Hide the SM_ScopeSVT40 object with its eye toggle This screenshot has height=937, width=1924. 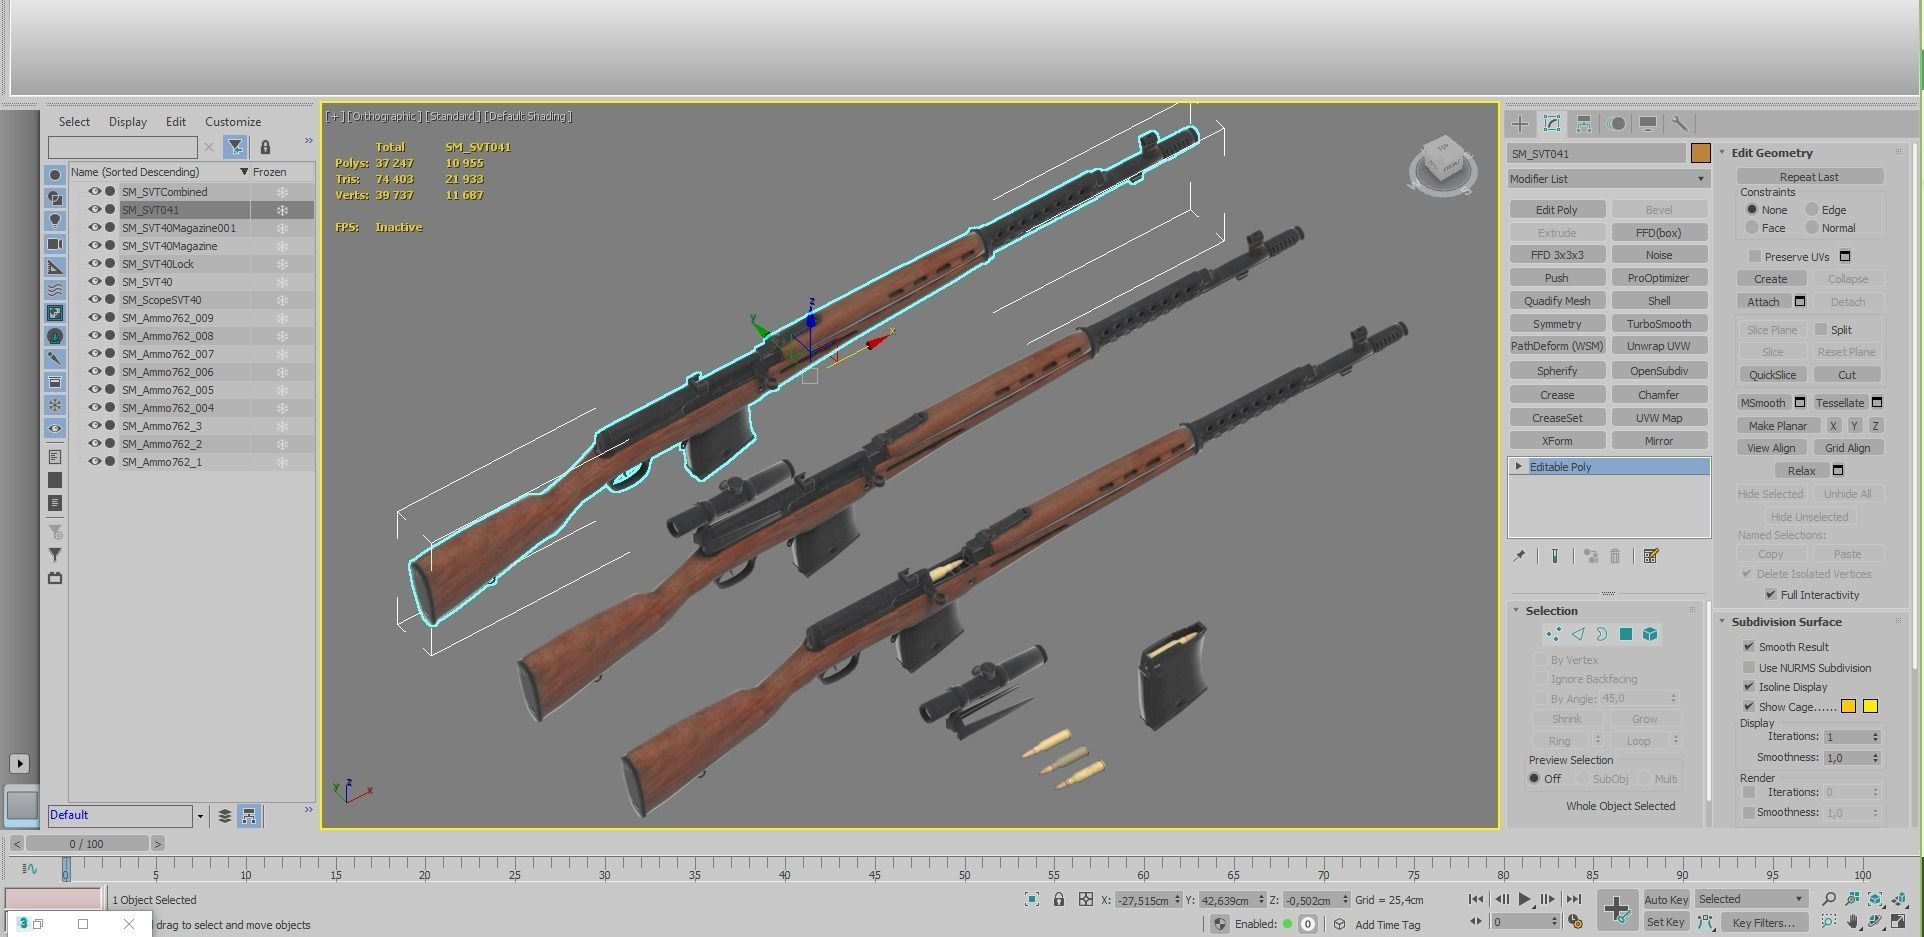coord(95,299)
